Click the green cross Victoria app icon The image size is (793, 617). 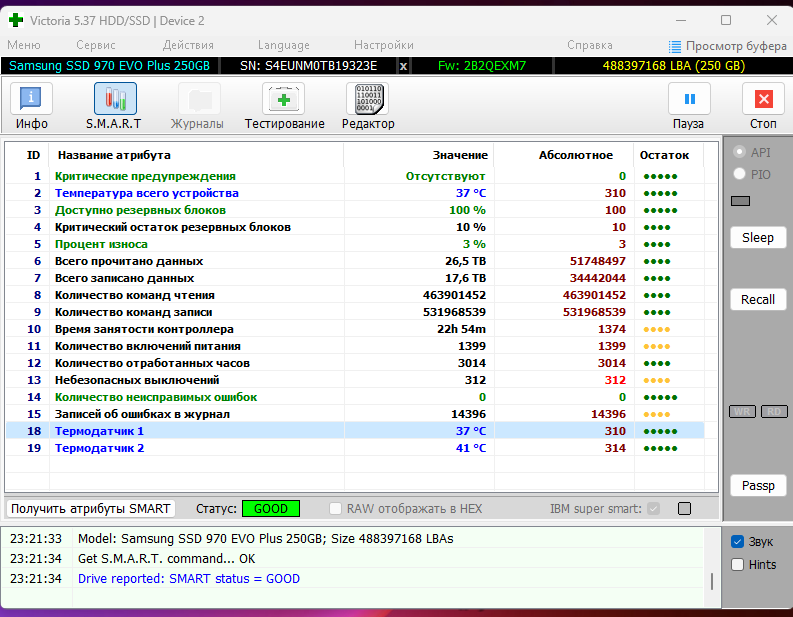(16, 20)
